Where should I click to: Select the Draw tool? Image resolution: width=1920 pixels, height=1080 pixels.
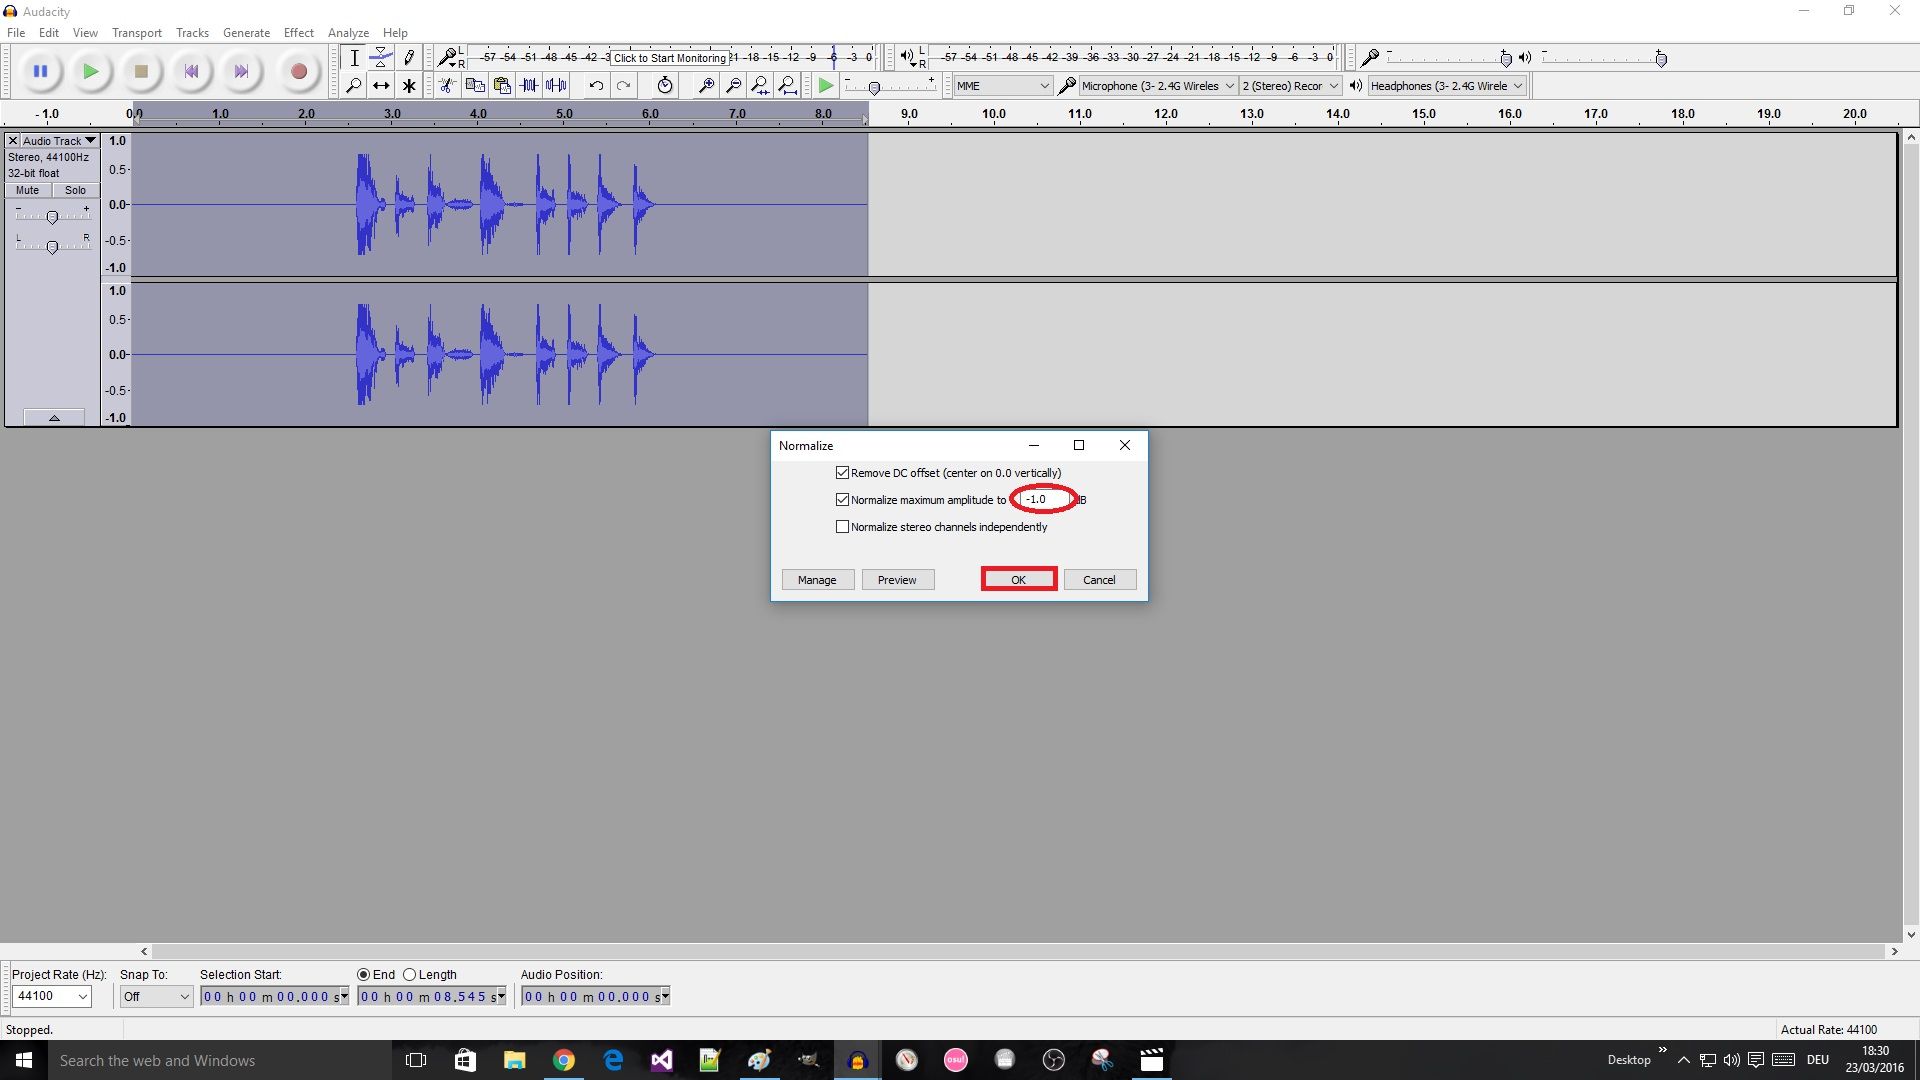coord(408,57)
